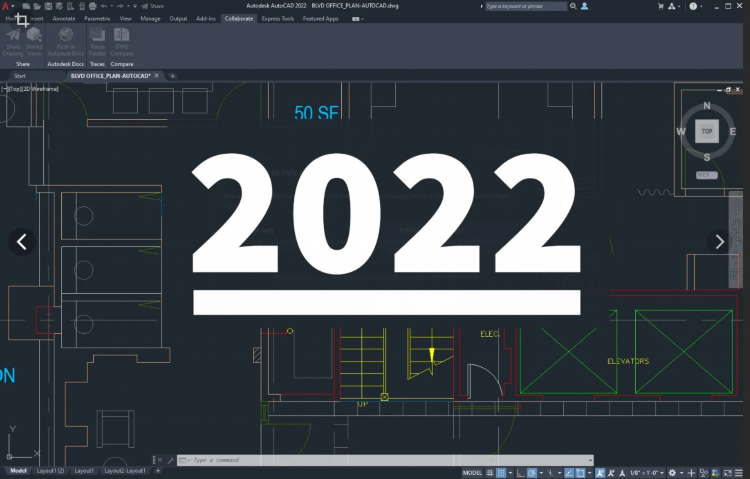This screenshot has height=479, width=750.
Task: Click the Clean Screen icon in status bar
Action: coord(728,473)
